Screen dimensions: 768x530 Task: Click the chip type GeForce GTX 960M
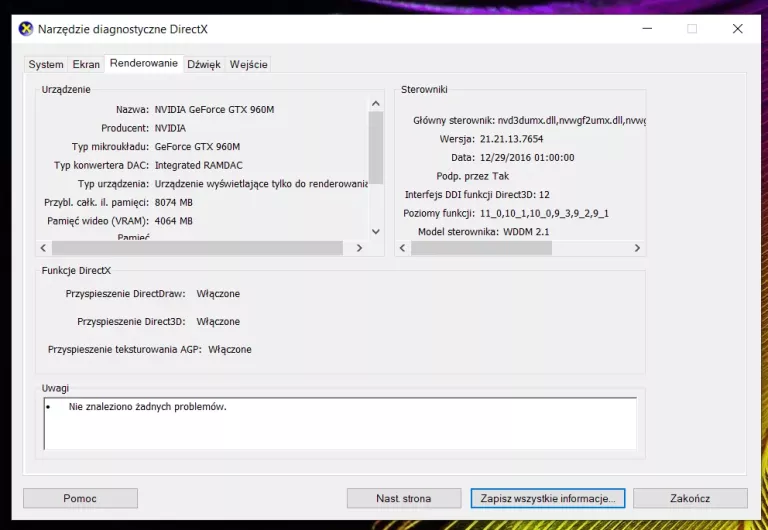197,146
